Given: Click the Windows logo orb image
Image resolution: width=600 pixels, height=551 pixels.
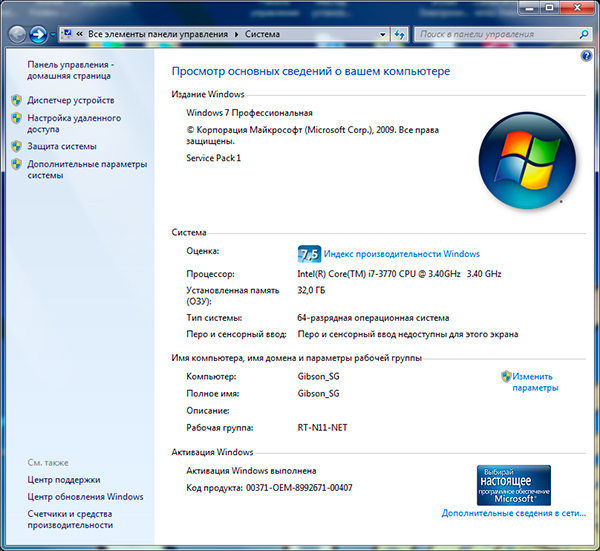Looking at the screenshot, I should pyautogui.click(x=527, y=160).
